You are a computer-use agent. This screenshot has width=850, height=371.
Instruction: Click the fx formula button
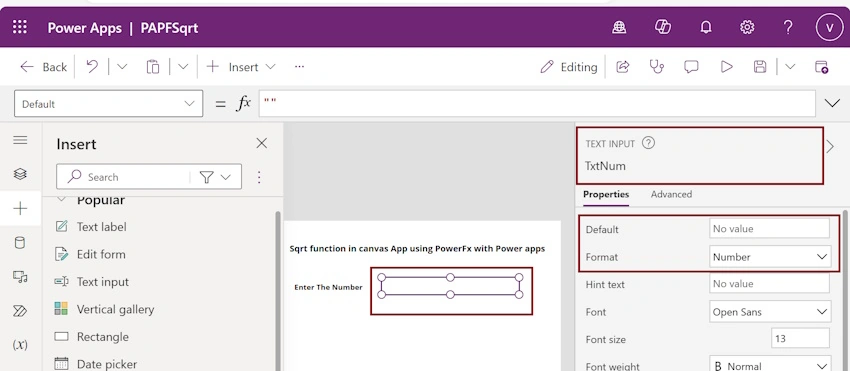coord(243,103)
